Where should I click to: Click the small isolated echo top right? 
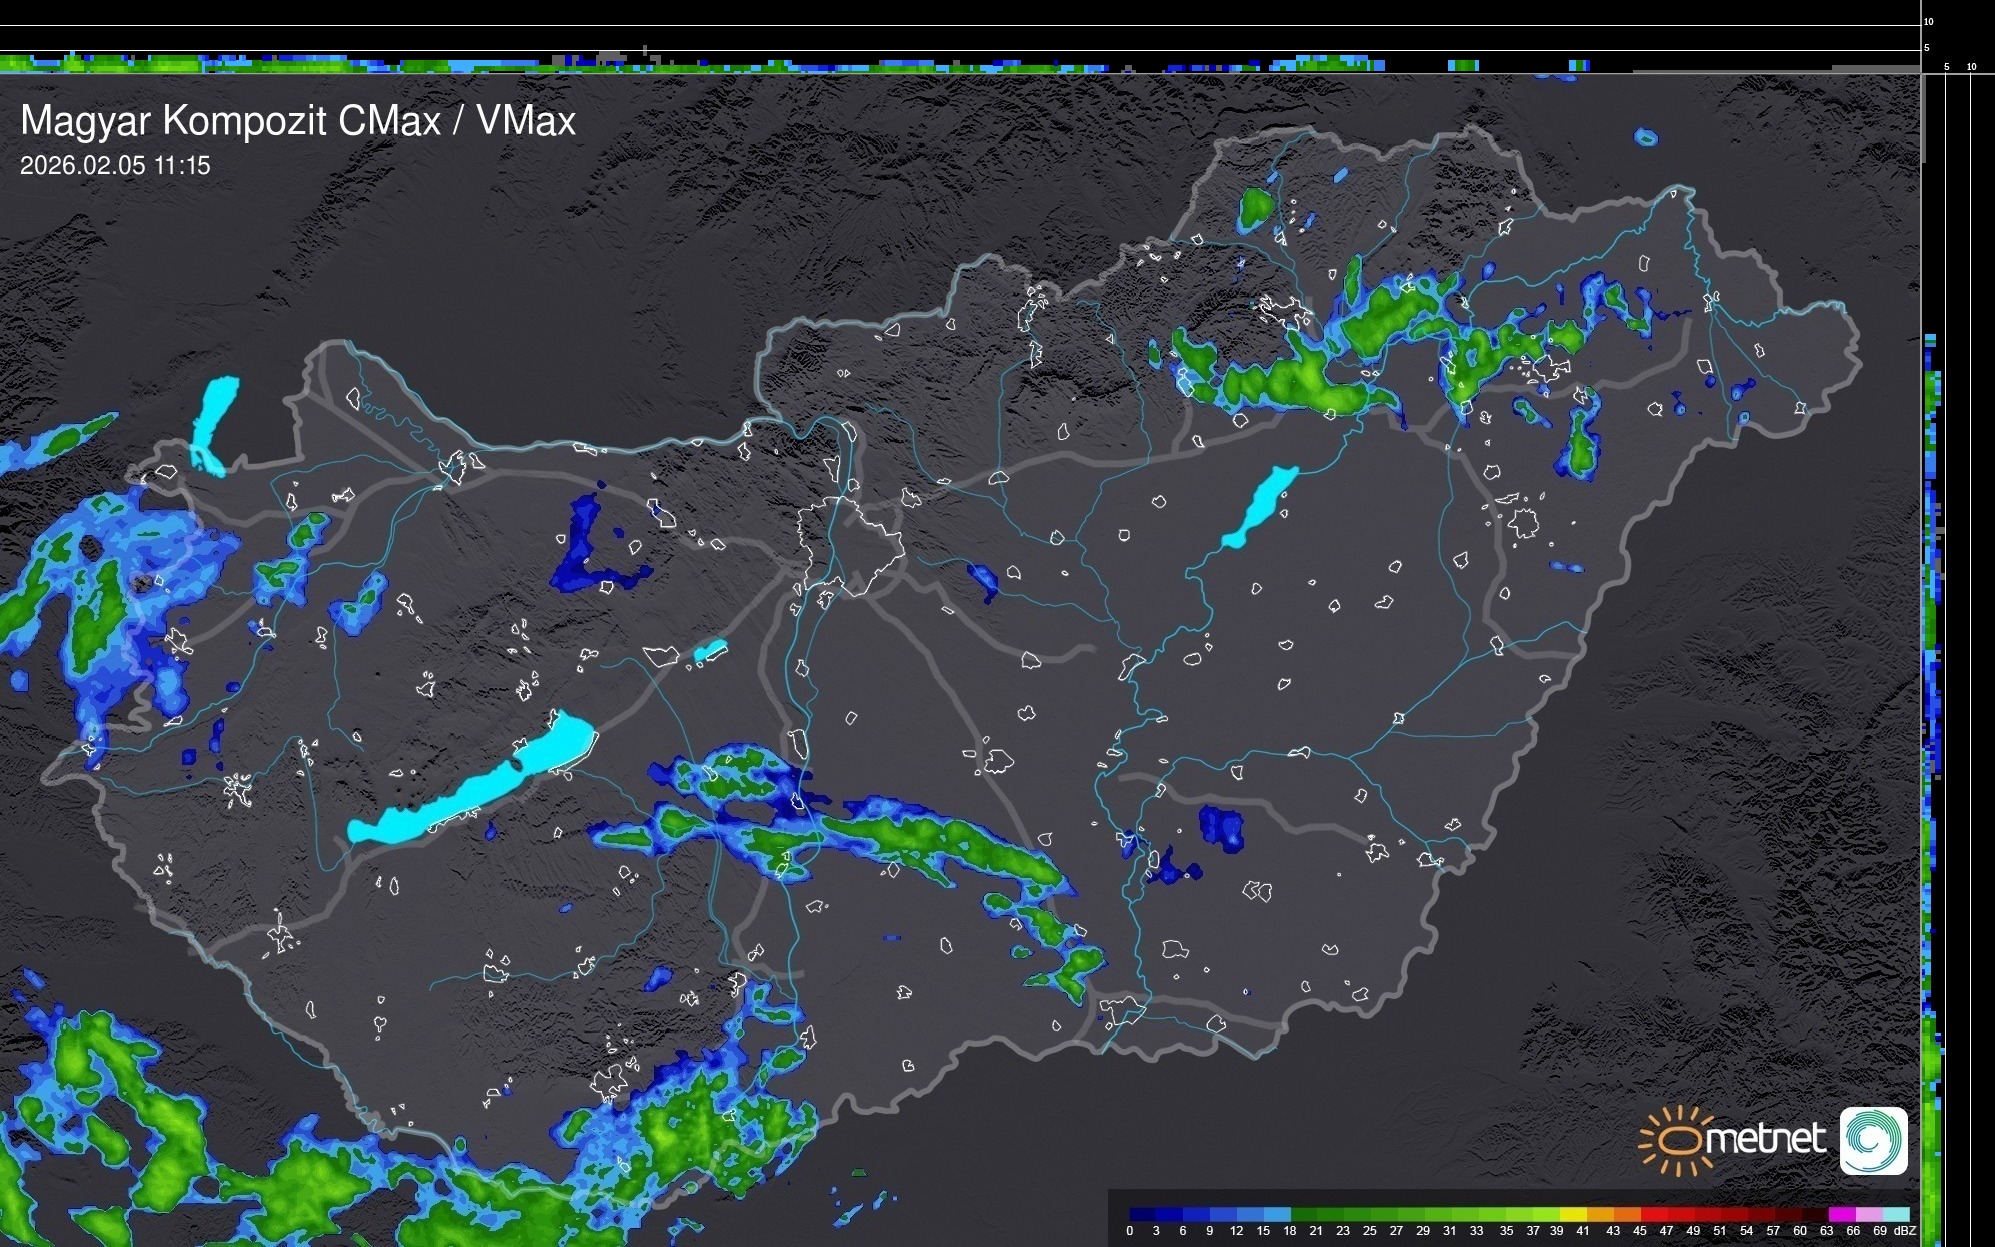point(1646,137)
